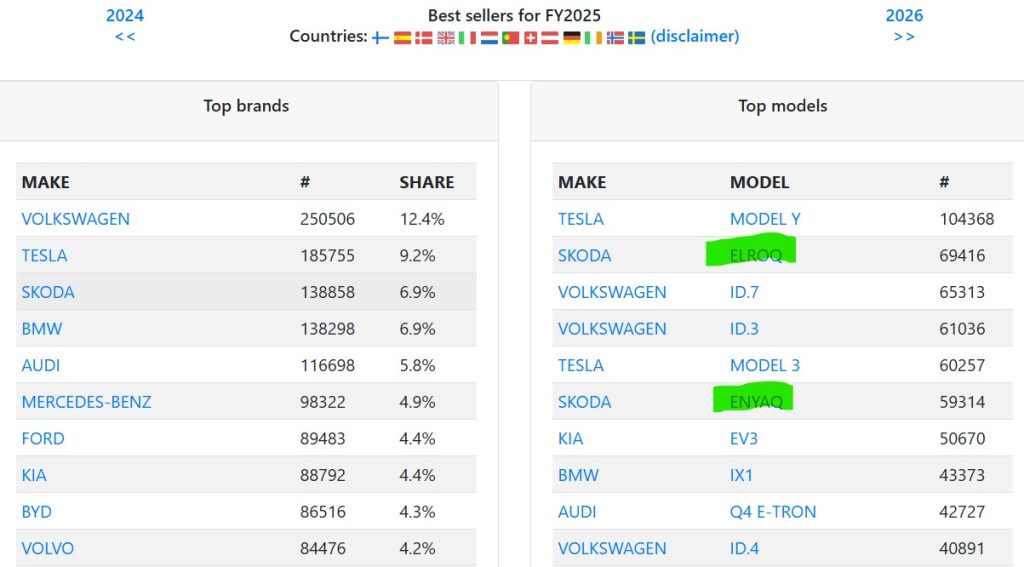Open the MODEL Y model link
The height and width of the screenshot is (567, 1024).
pyautogui.click(x=765, y=219)
